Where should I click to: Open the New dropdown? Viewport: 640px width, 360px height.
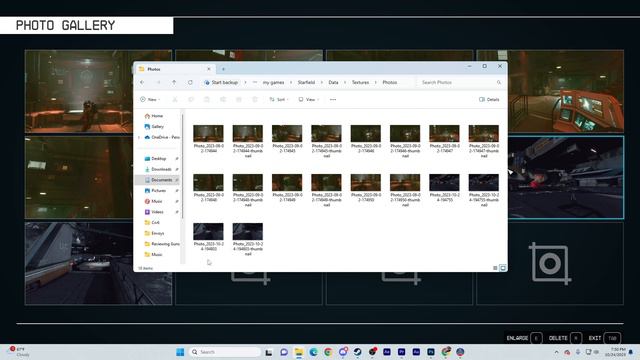tap(150, 100)
